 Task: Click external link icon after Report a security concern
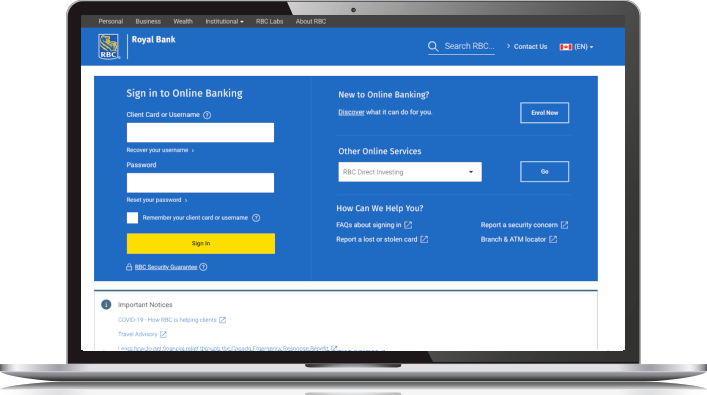click(x=564, y=225)
